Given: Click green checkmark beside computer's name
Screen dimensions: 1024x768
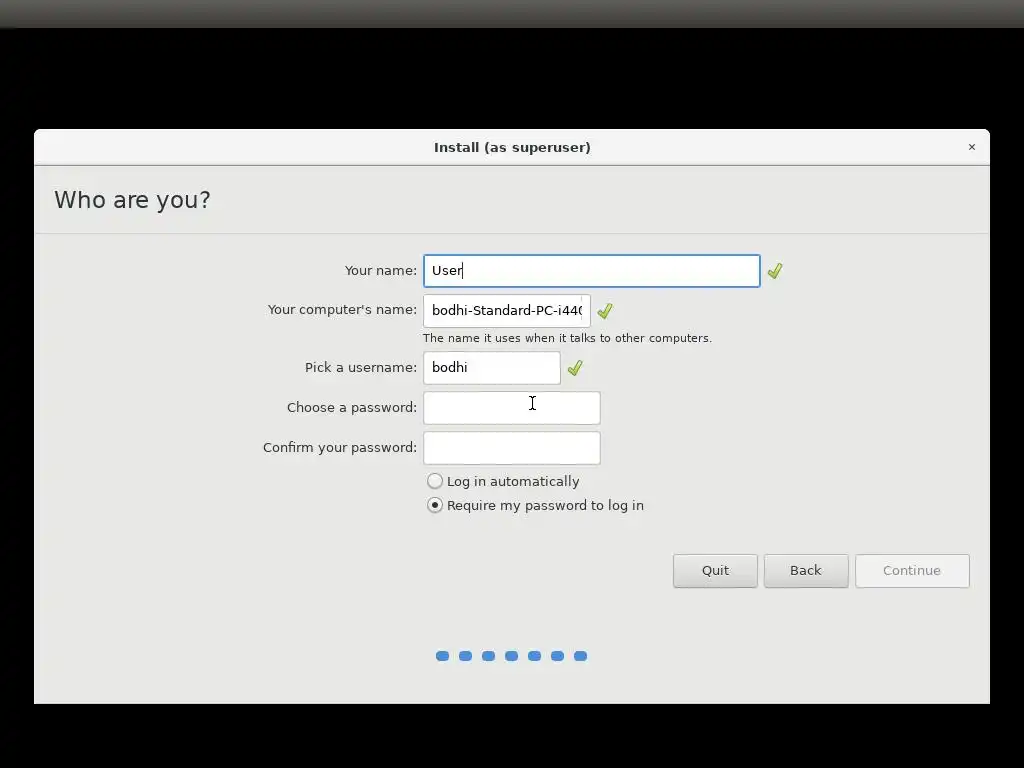Looking at the screenshot, I should click(x=605, y=311).
